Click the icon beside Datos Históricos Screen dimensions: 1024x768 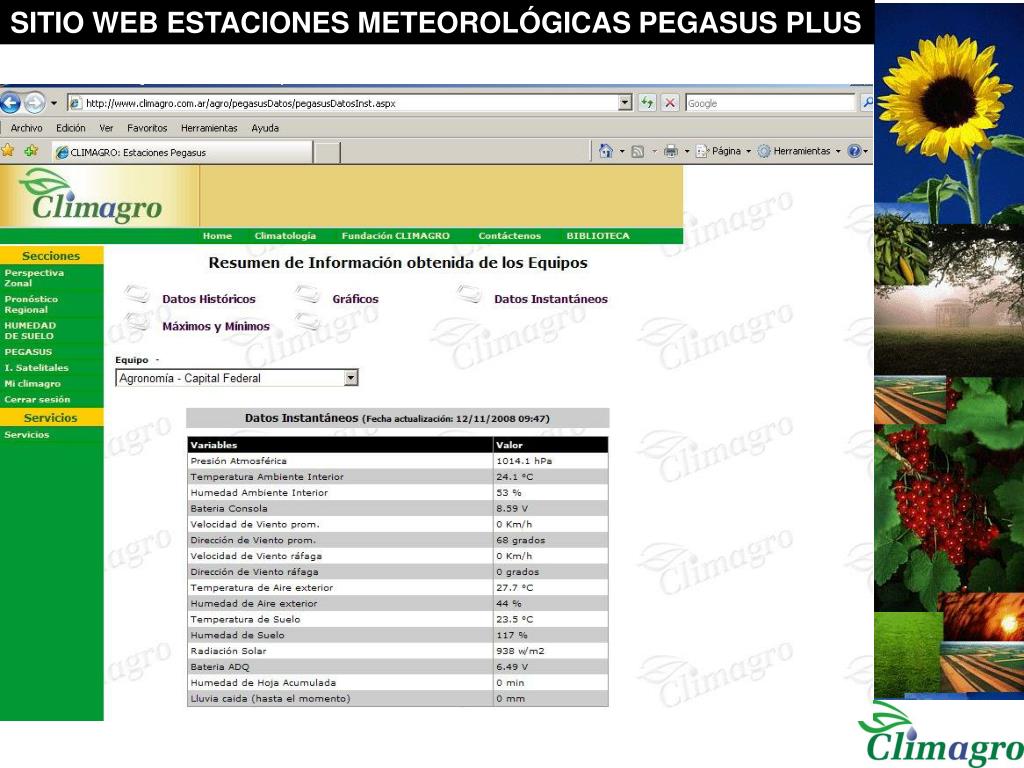137,294
